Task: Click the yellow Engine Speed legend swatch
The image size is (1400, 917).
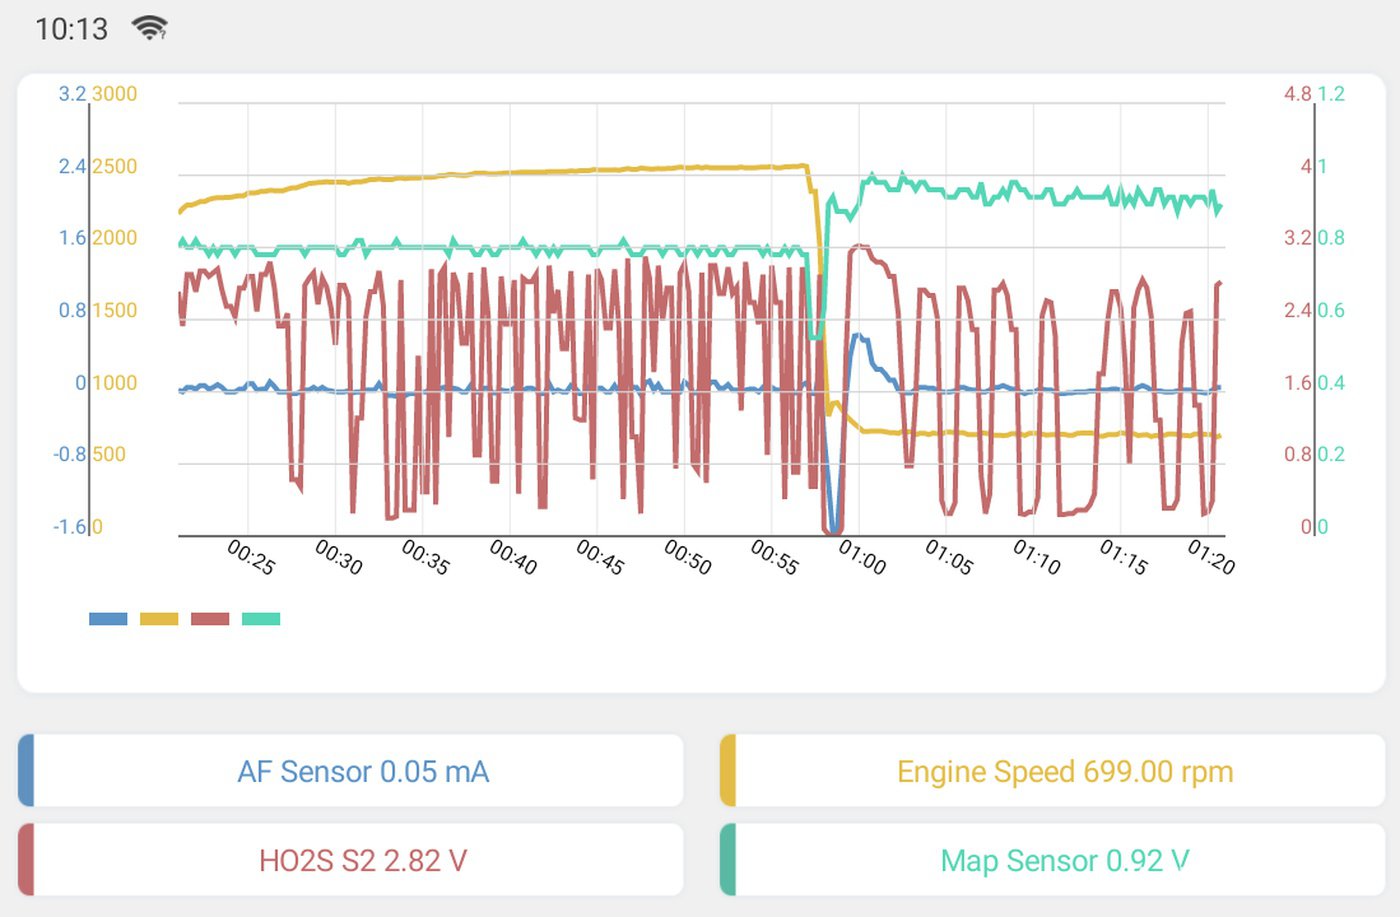Action: click(159, 619)
